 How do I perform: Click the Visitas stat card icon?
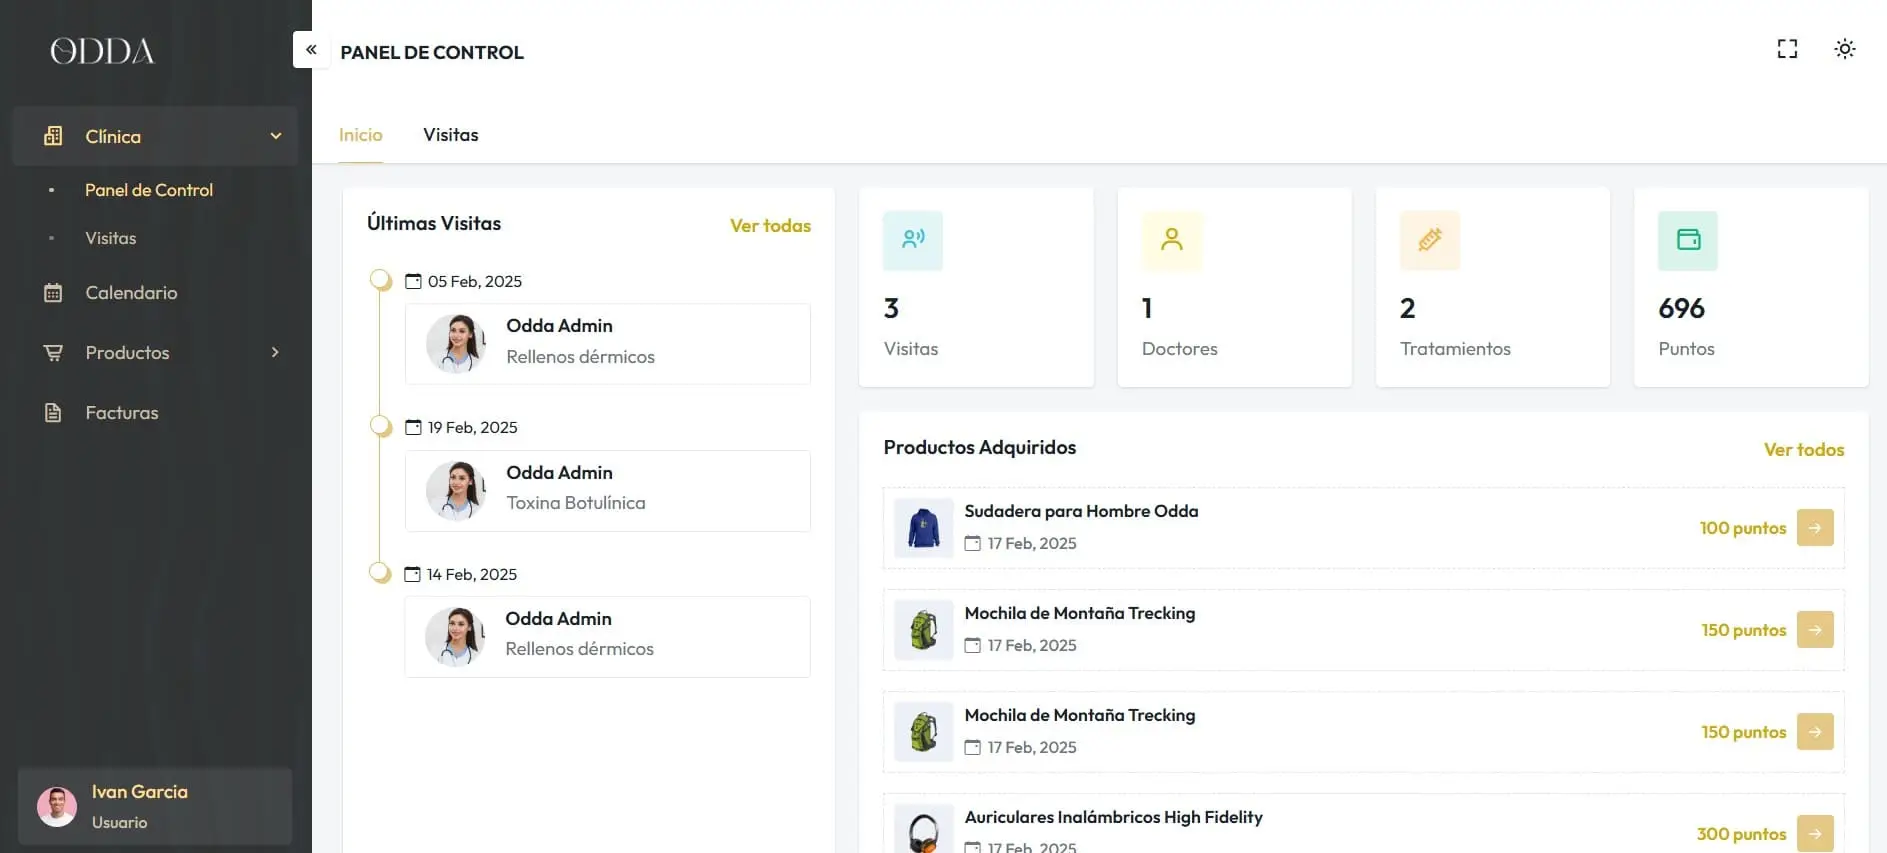pos(912,240)
